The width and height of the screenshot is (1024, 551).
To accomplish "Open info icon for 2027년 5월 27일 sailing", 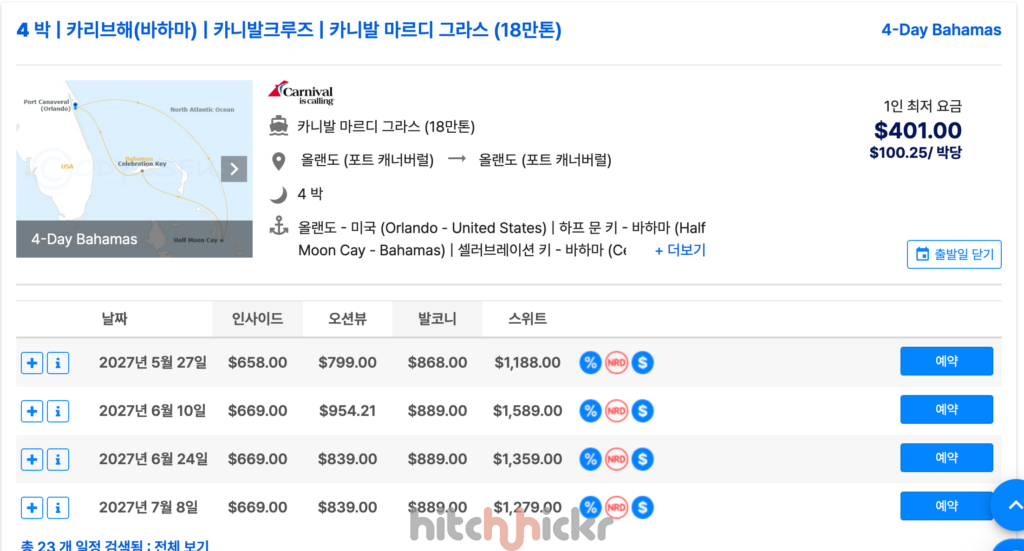I will coord(58,363).
